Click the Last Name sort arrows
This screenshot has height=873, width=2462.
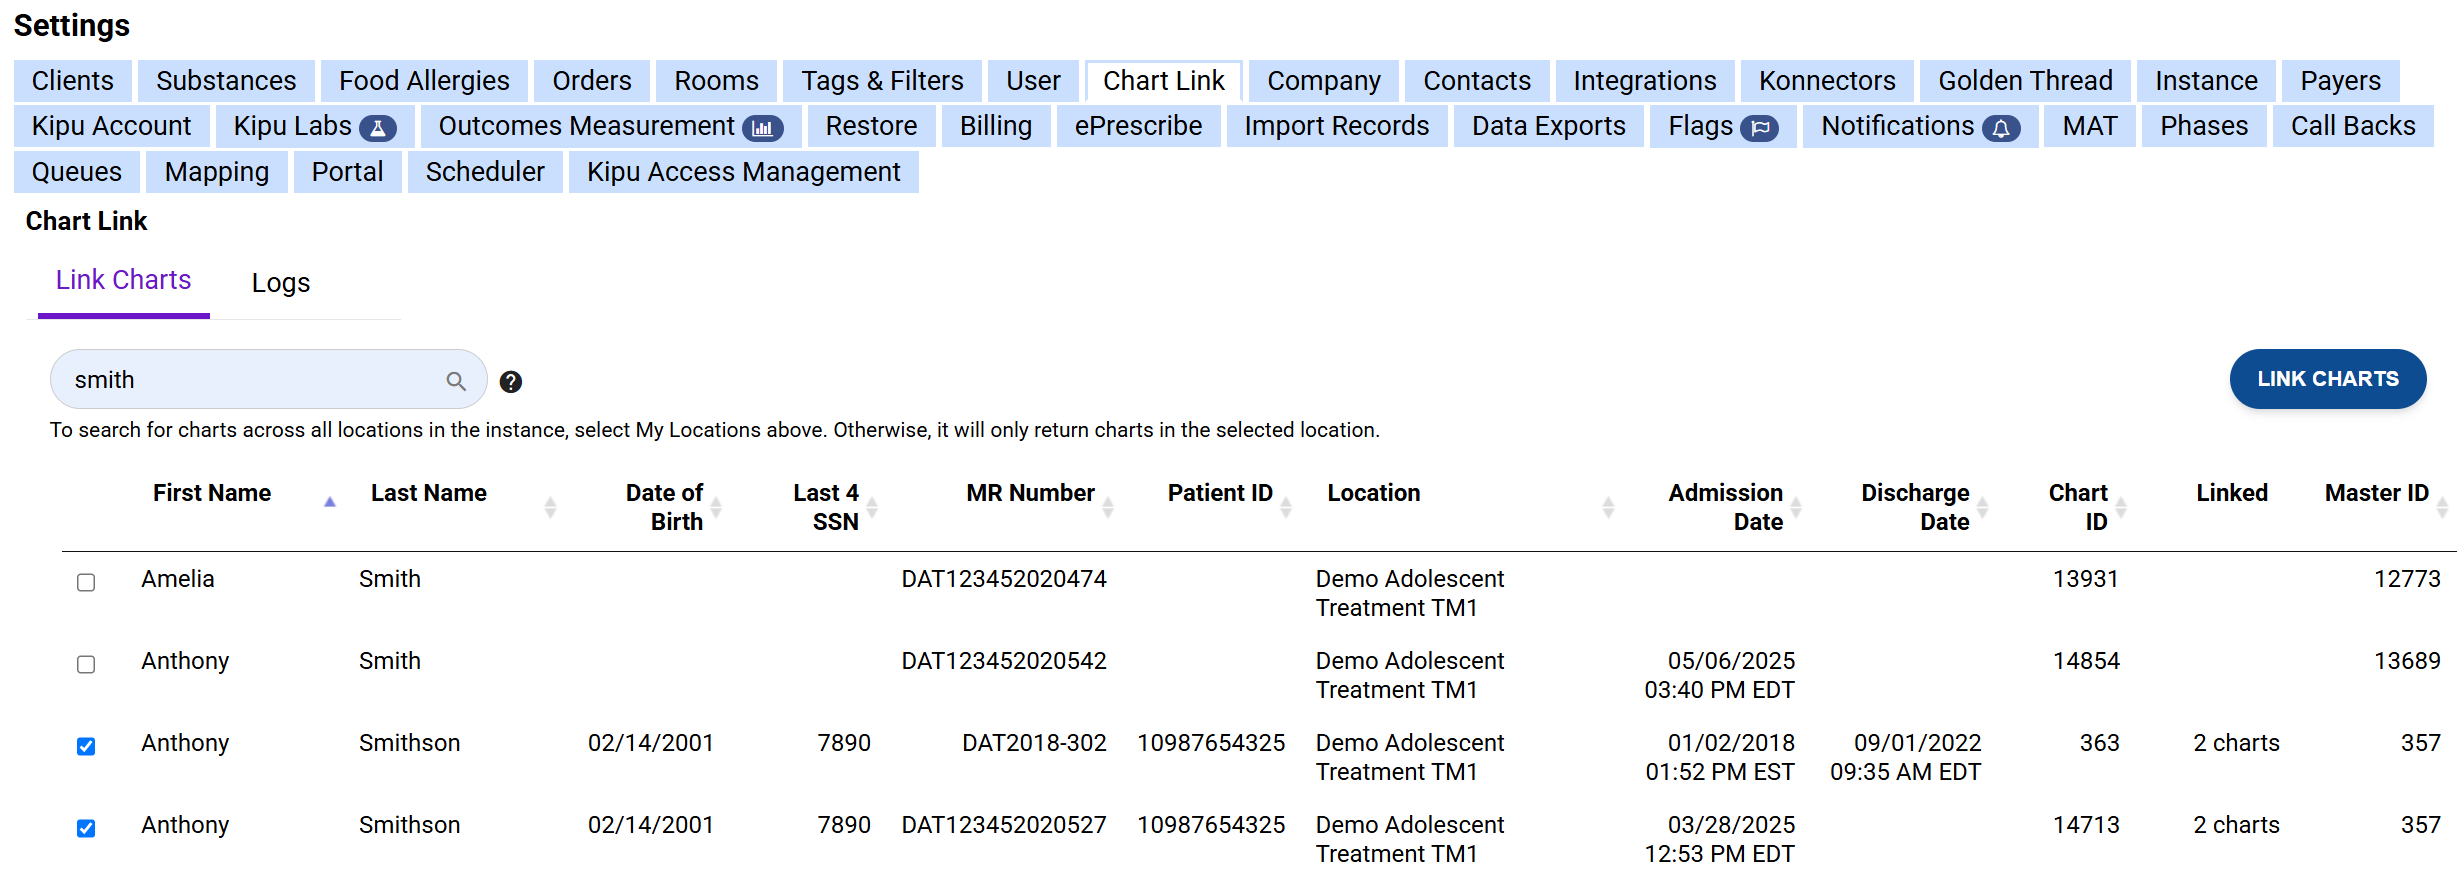point(549,507)
